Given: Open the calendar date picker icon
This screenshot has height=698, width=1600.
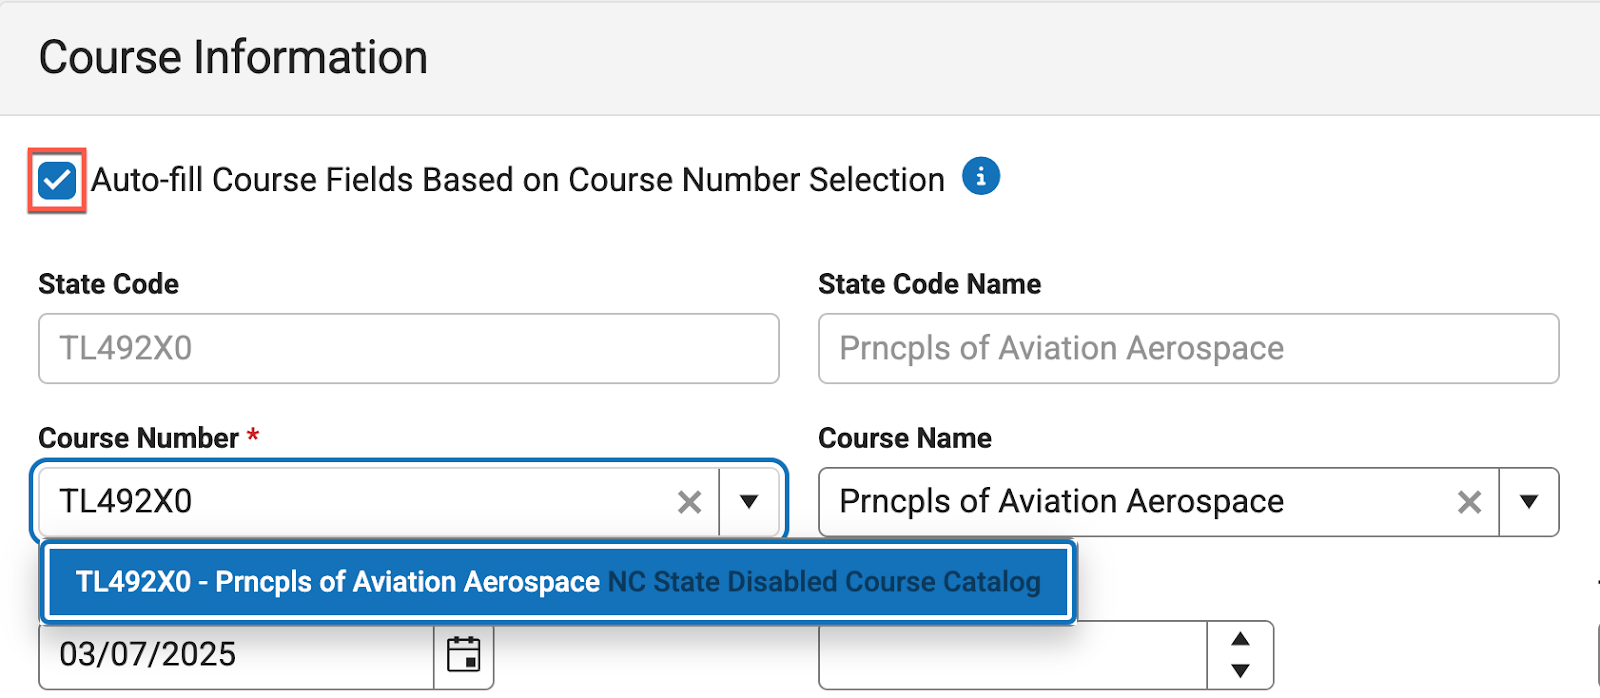Looking at the screenshot, I should pyautogui.click(x=463, y=655).
